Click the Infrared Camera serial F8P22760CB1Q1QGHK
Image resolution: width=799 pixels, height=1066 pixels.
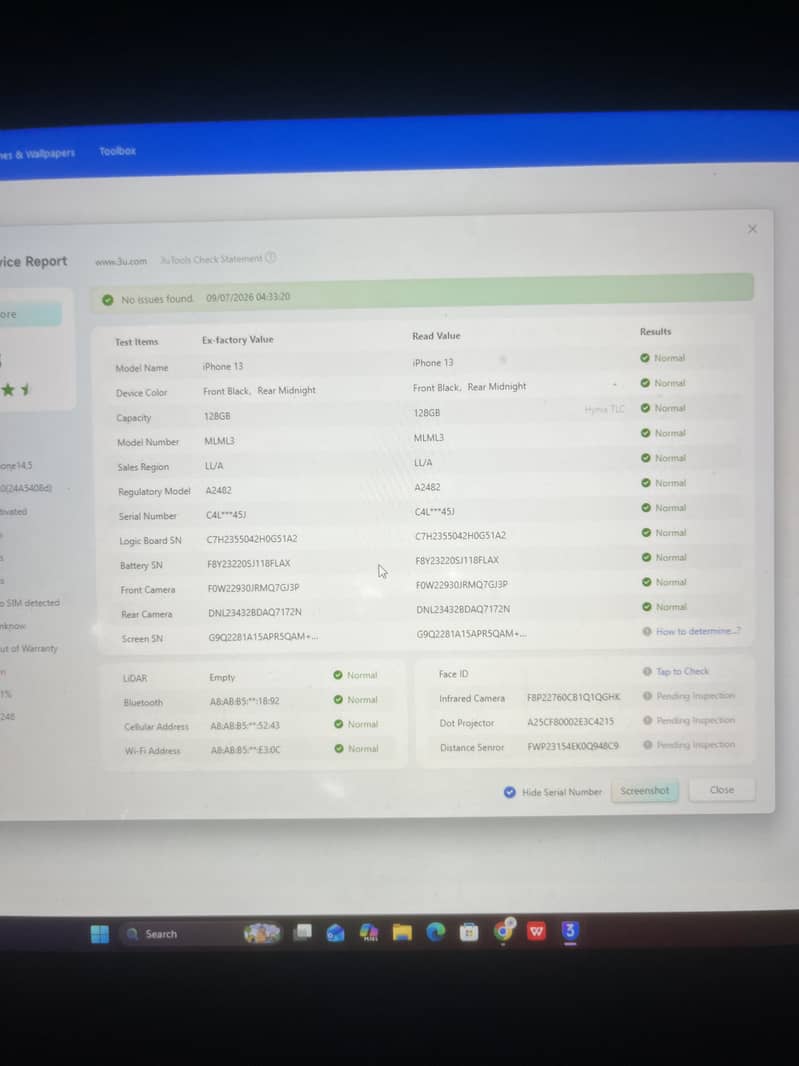coord(573,697)
